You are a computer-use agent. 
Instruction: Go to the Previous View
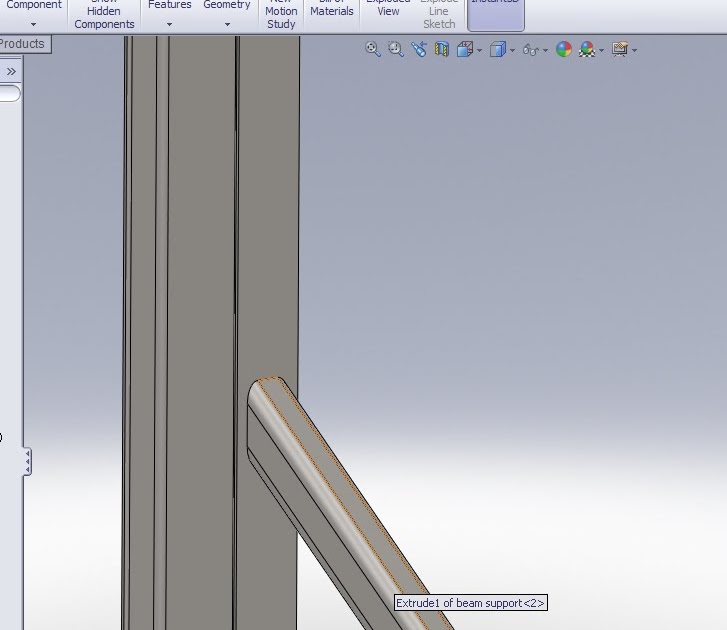(419, 49)
